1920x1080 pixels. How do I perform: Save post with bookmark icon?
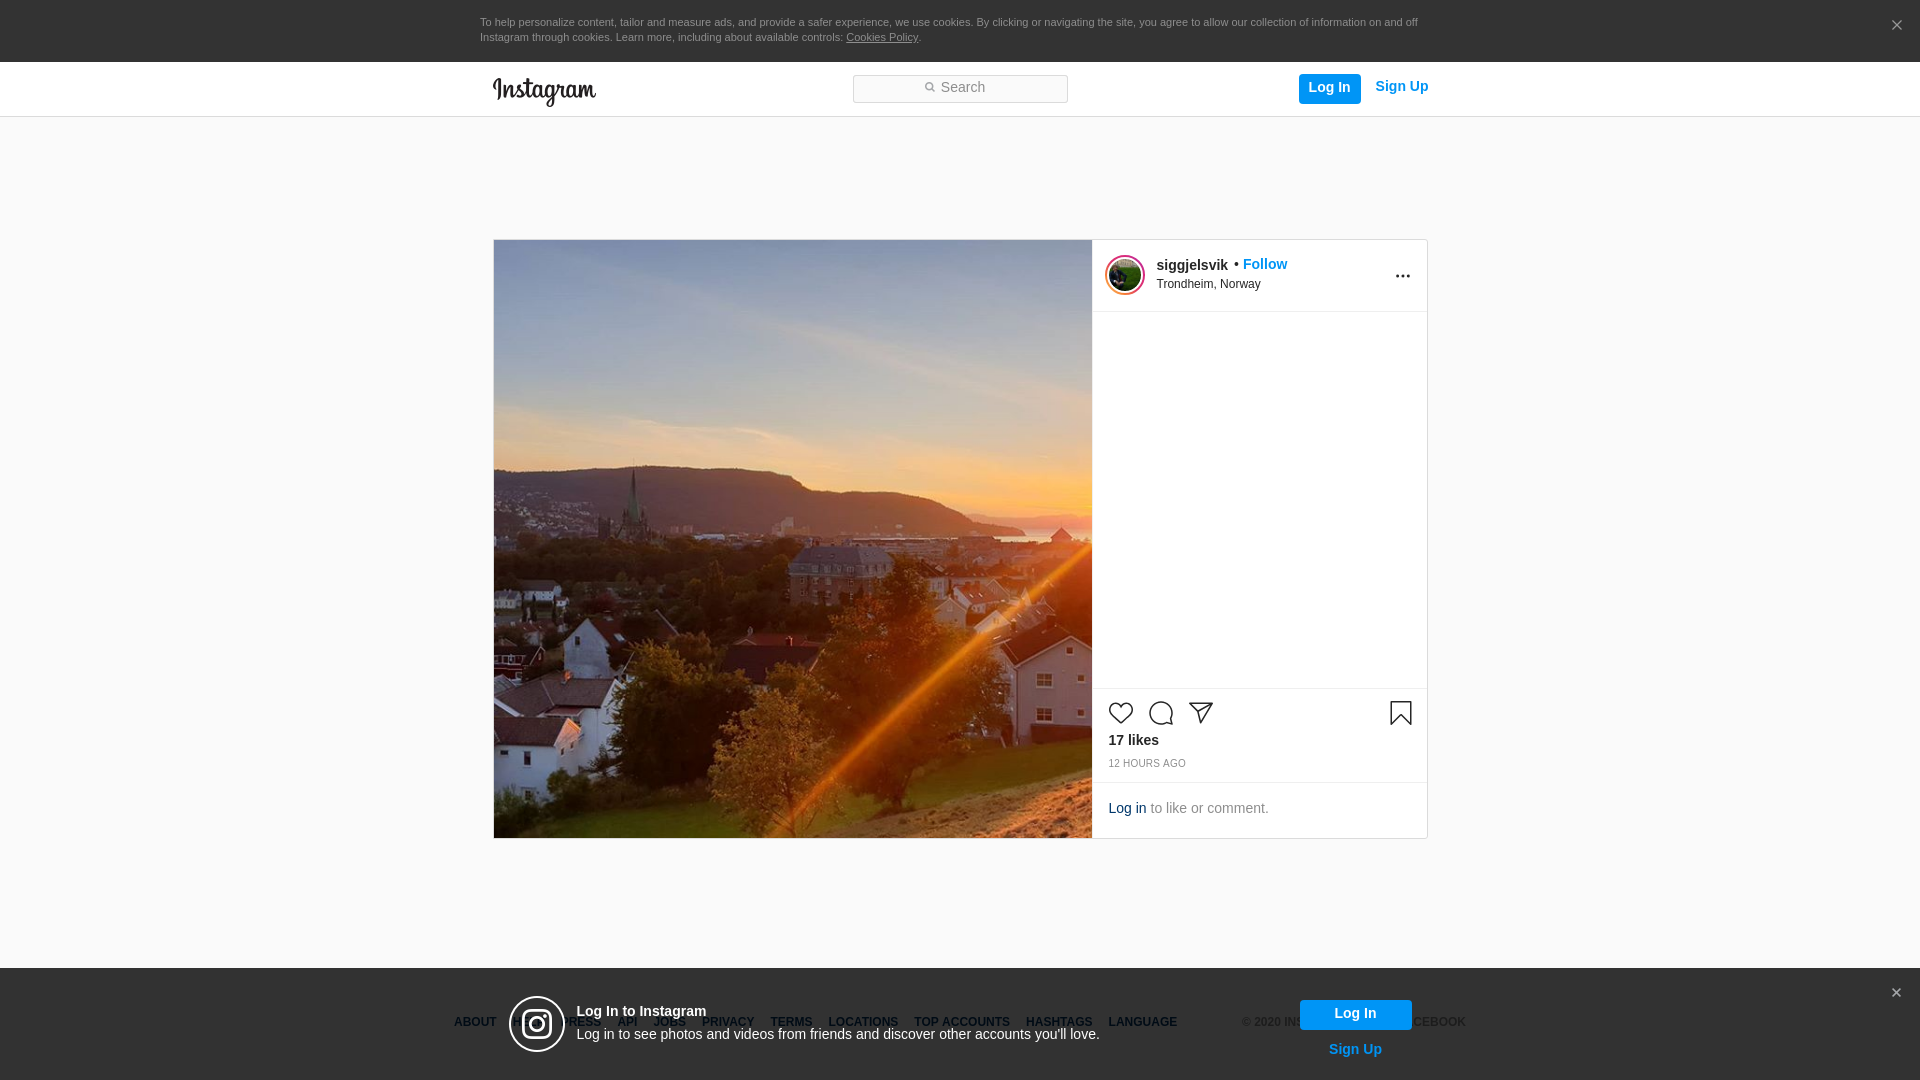pyautogui.click(x=1400, y=713)
